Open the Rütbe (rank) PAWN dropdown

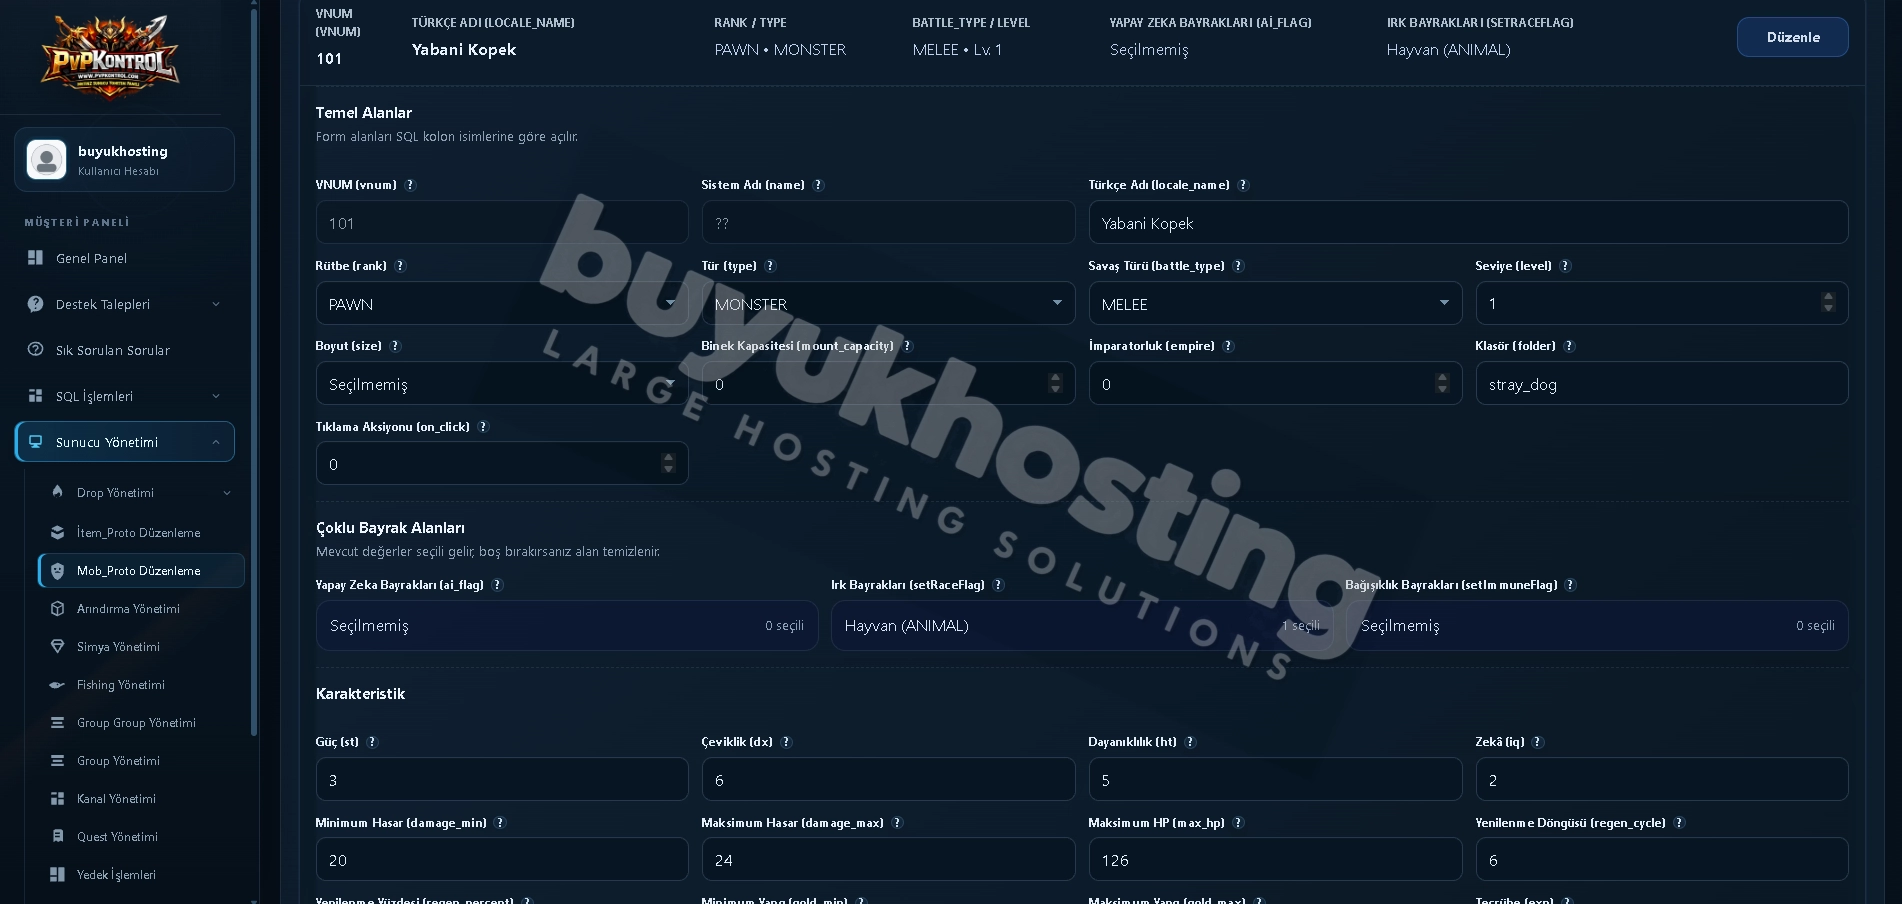(502, 303)
